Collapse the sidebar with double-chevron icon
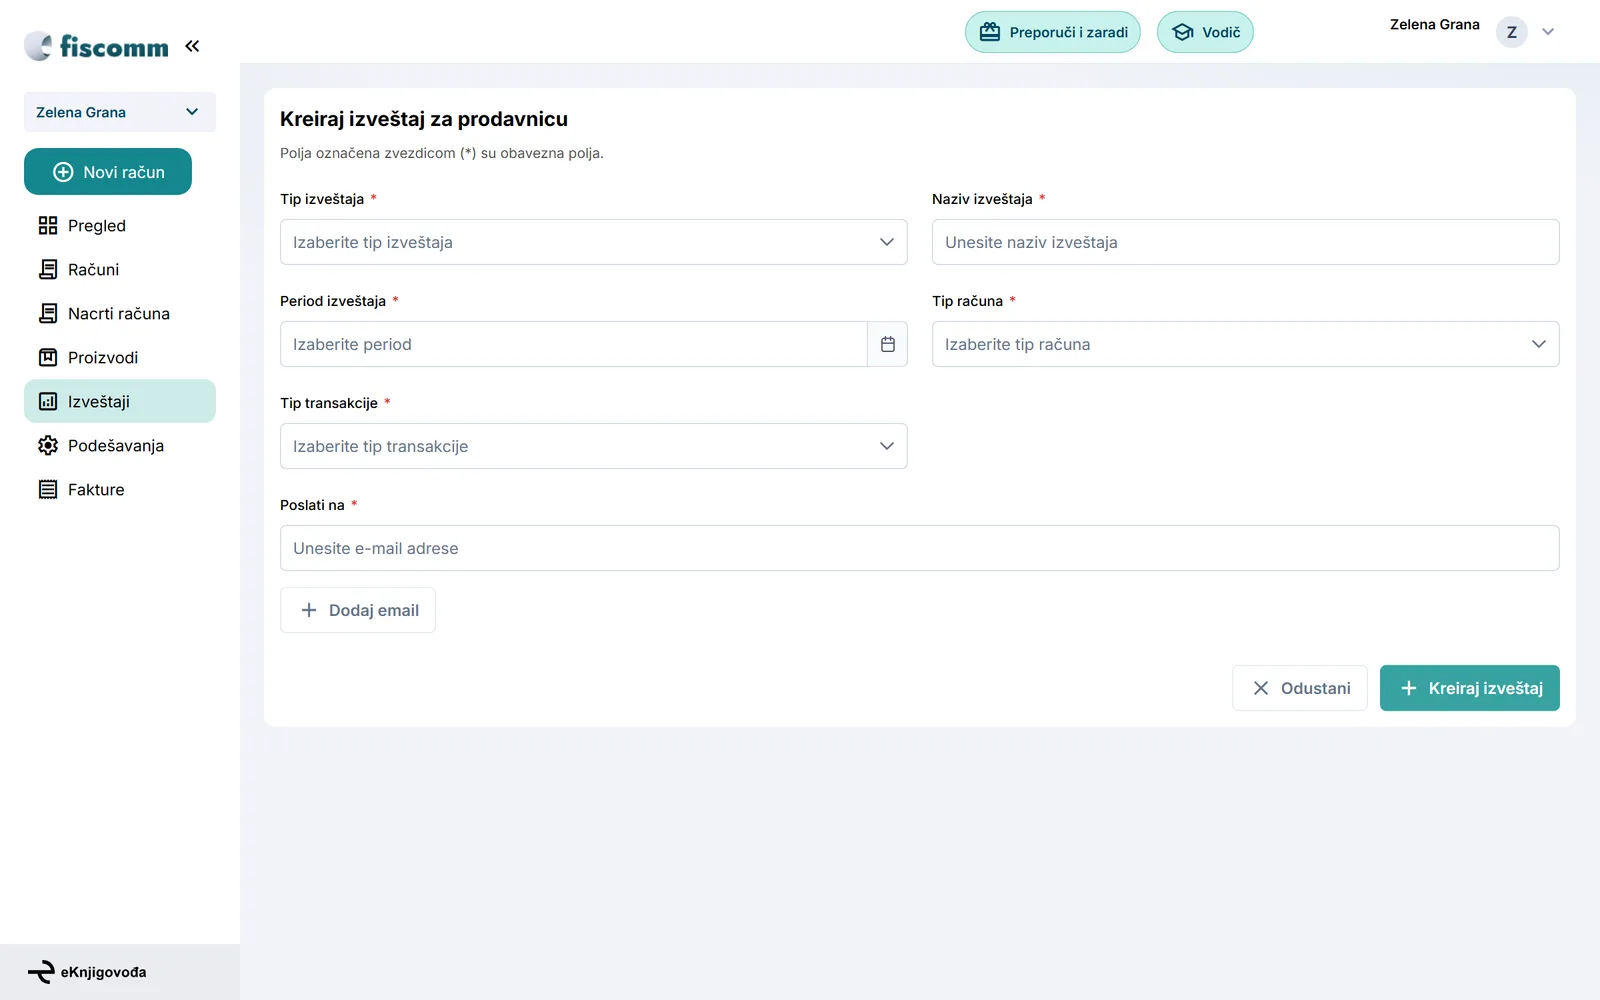The width and height of the screenshot is (1600, 1000). (x=192, y=46)
